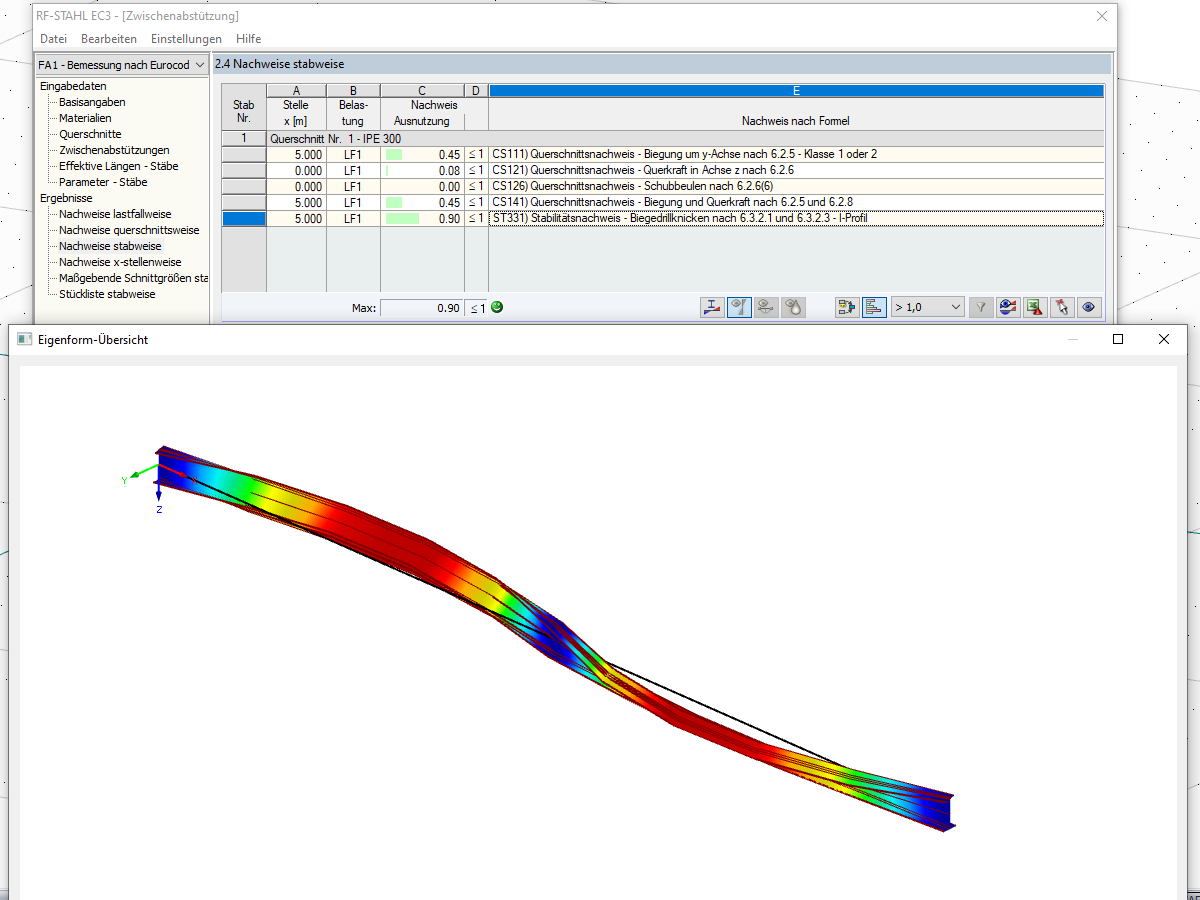Click the cross-section result diagram icon
Viewport: 1200px width, 900px height.
click(713, 308)
